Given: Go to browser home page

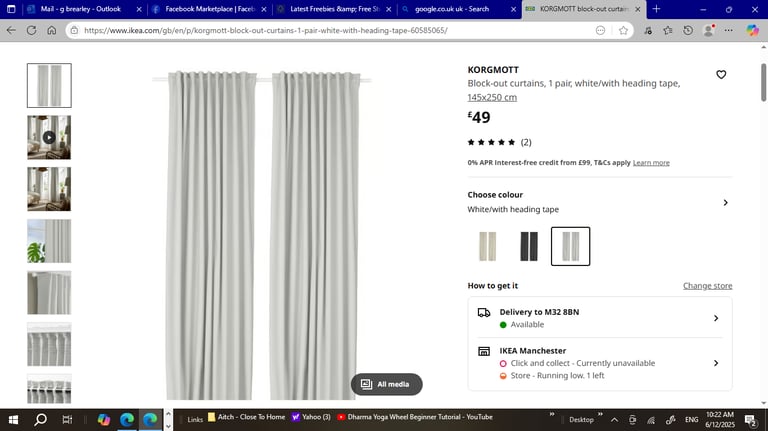Looking at the screenshot, I should point(51,30).
